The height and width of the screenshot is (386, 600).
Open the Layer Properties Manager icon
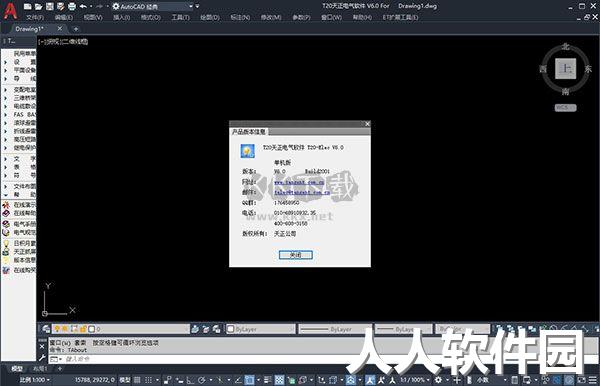click(x=46, y=329)
